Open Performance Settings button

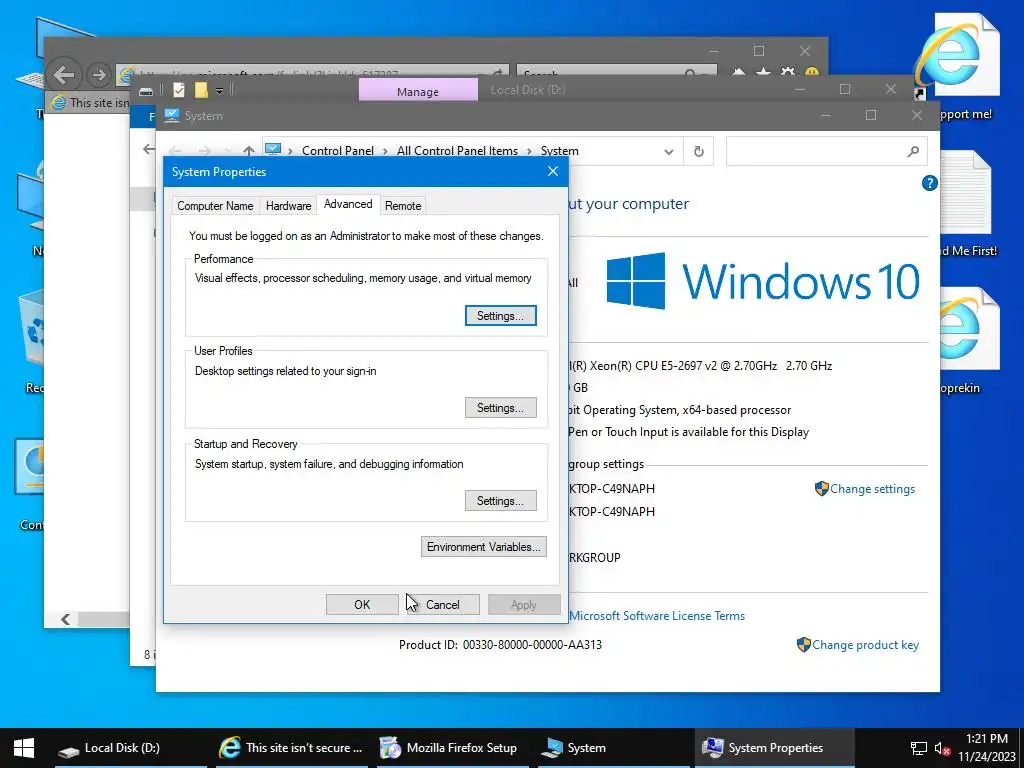500,315
